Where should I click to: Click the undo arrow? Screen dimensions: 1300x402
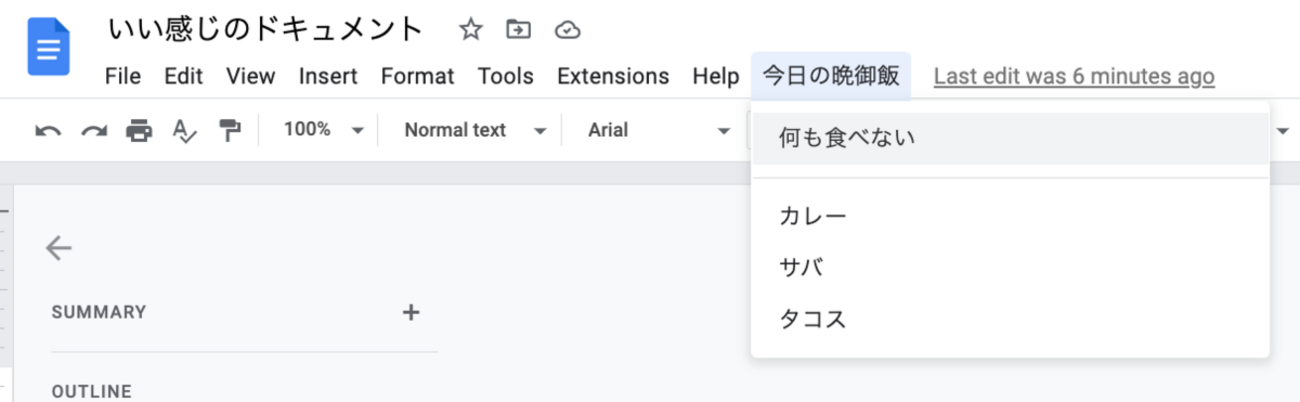click(47, 130)
